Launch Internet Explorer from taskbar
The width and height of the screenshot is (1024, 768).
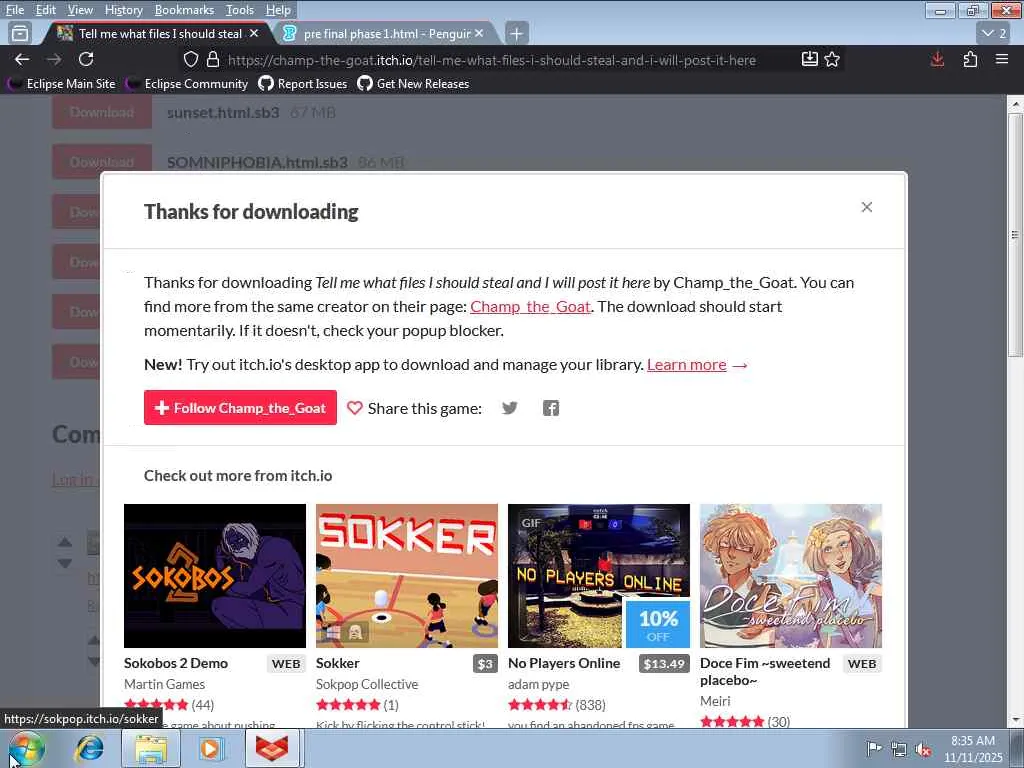tap(89, 748)
